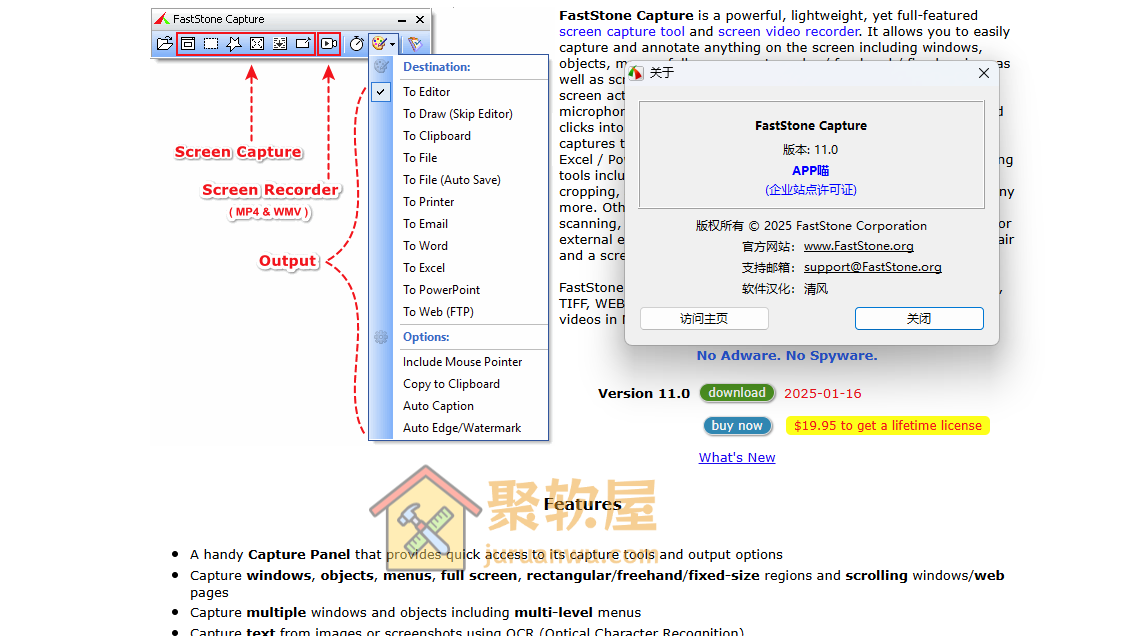
Task: Choose the Freehand Region capture star icon
Action: [x=234, y=44]
